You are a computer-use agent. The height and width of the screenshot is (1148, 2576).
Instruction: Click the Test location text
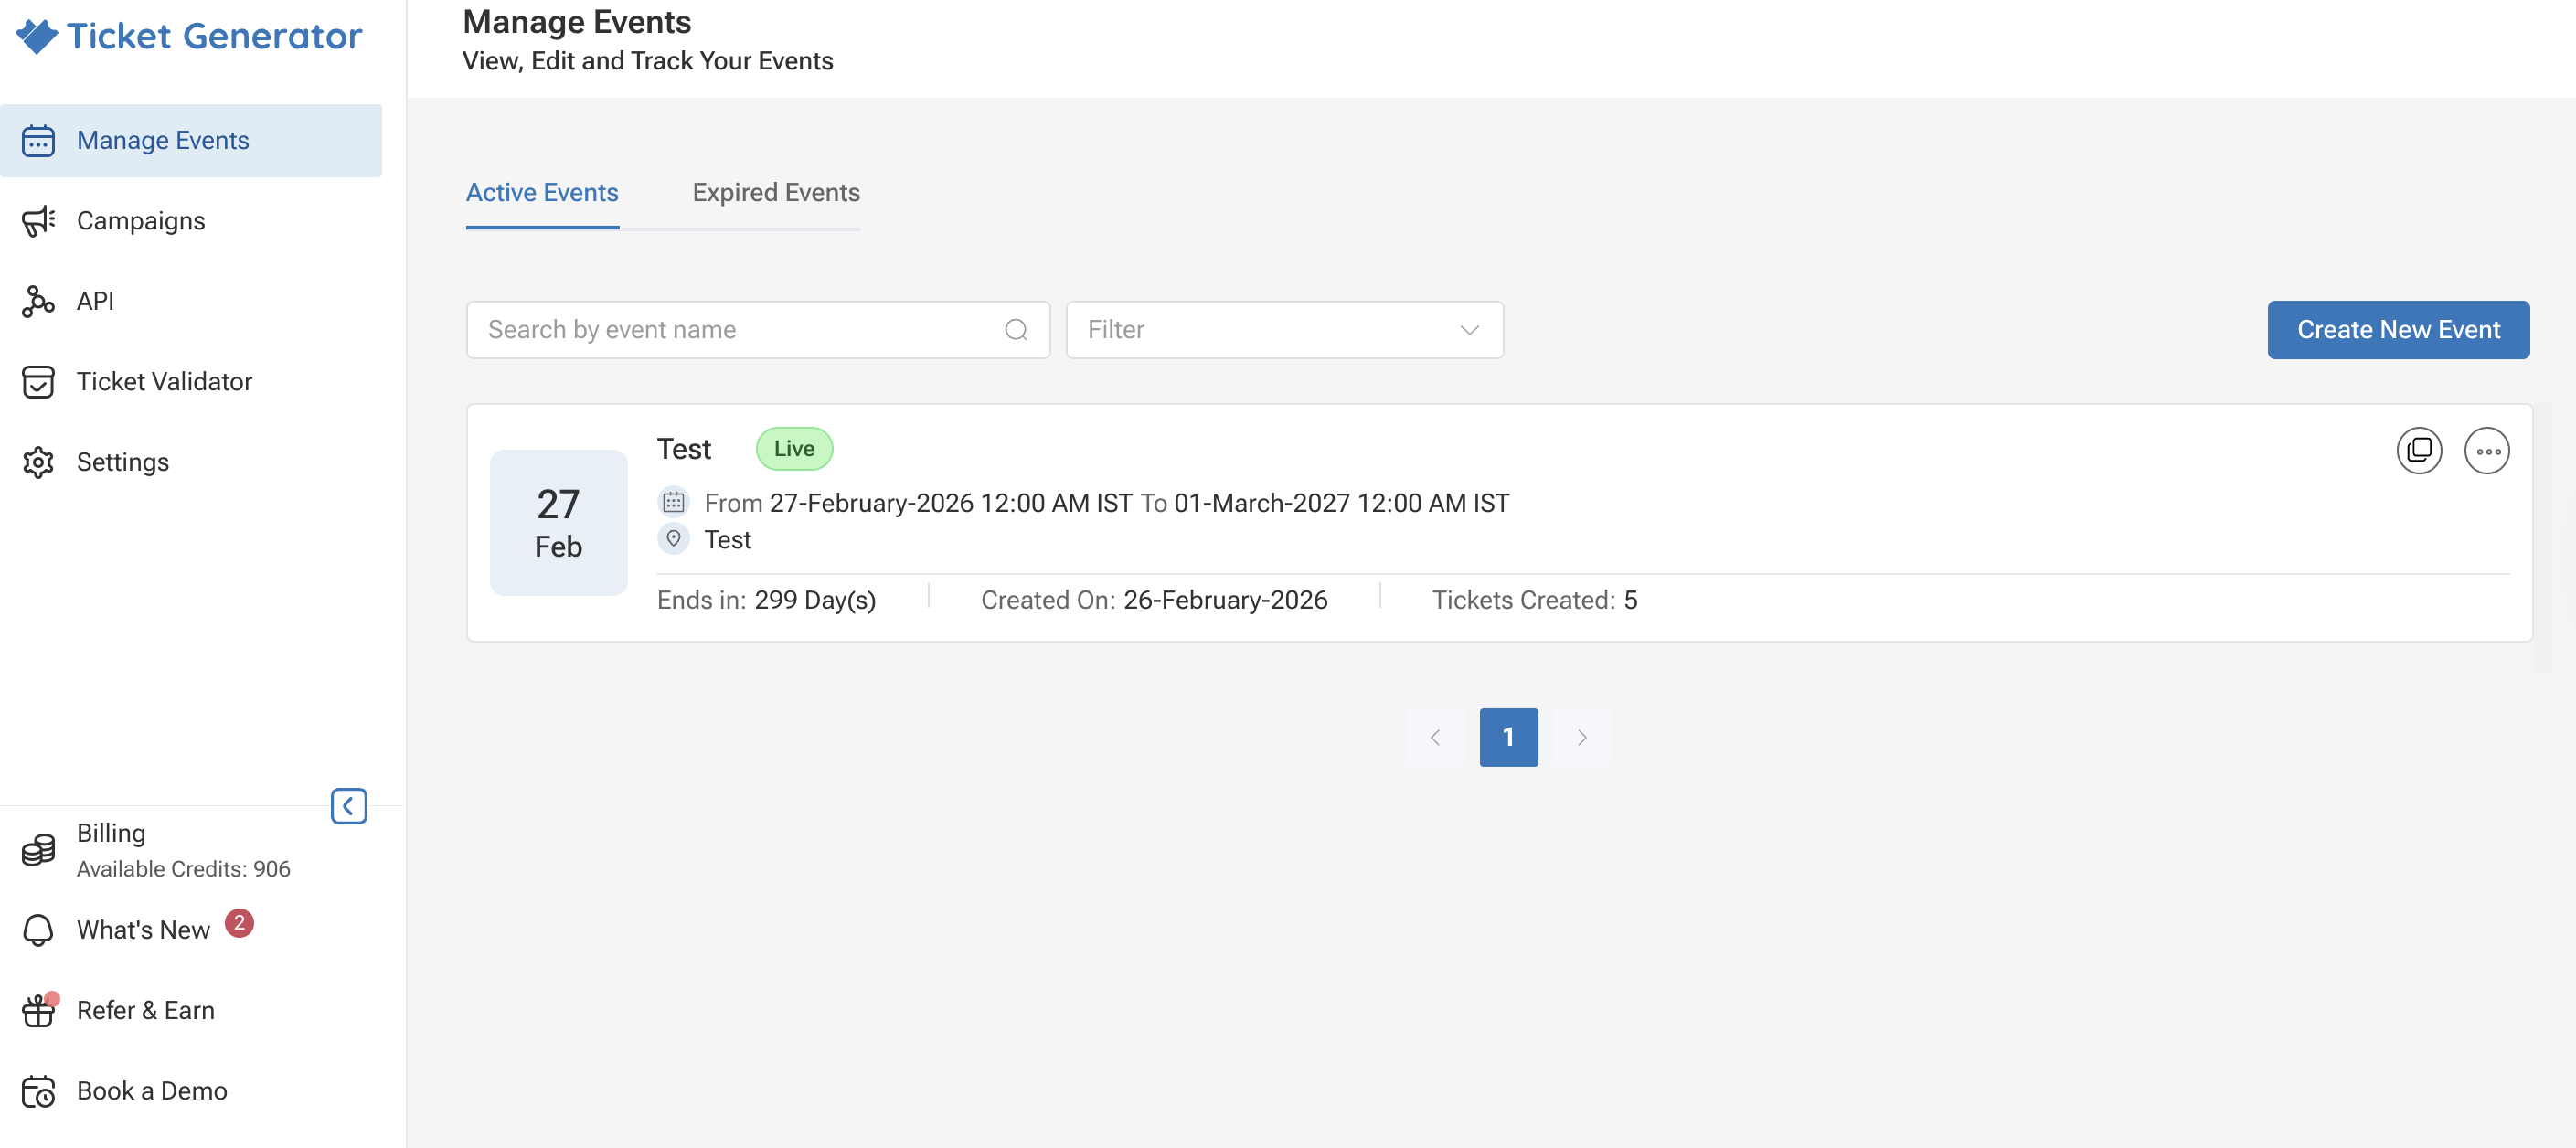click(727, 539)
